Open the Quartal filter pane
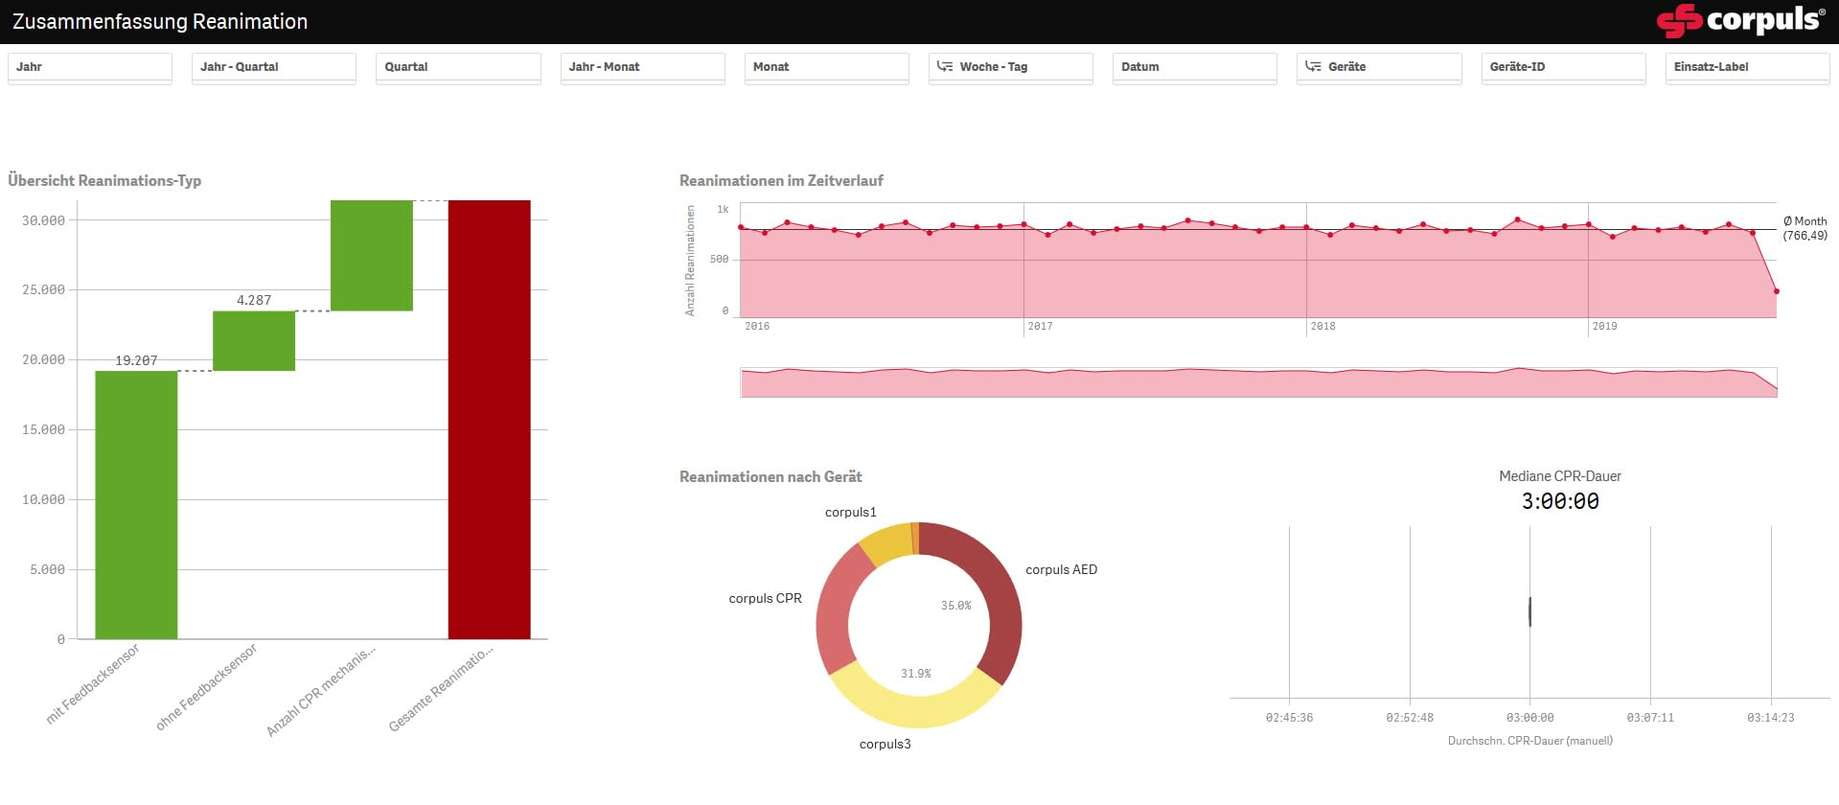This screenshot has width=1839, height=805. [x=458, y=67]
